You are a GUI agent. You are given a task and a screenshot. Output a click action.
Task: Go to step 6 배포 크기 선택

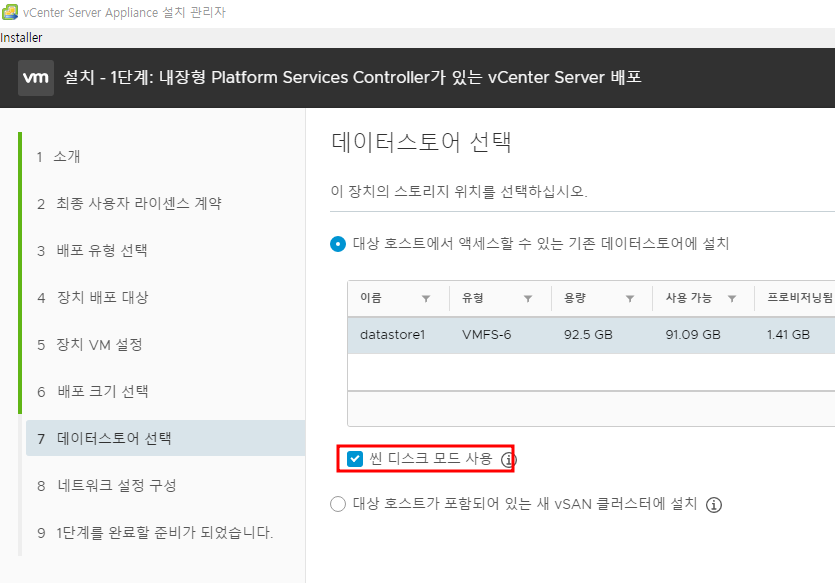pyautogui.click(x=93, y=391)
